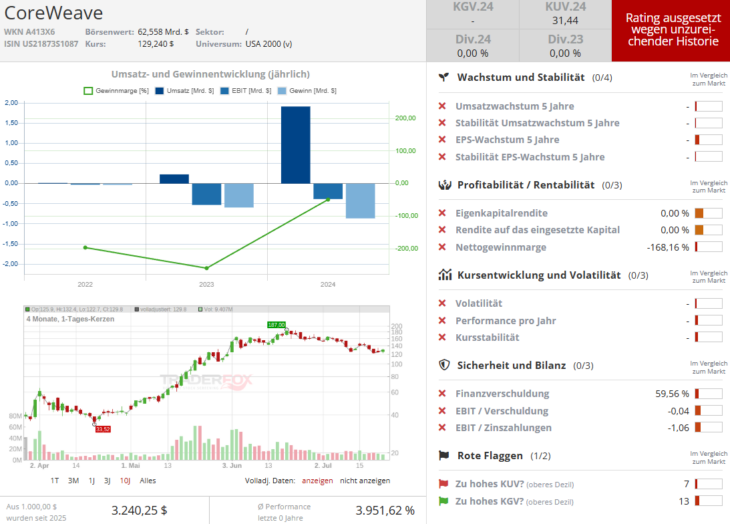Click nicht anzeigen for Volladj. Daten
Screen dimensions: 730x524
[x=365, y=481]
